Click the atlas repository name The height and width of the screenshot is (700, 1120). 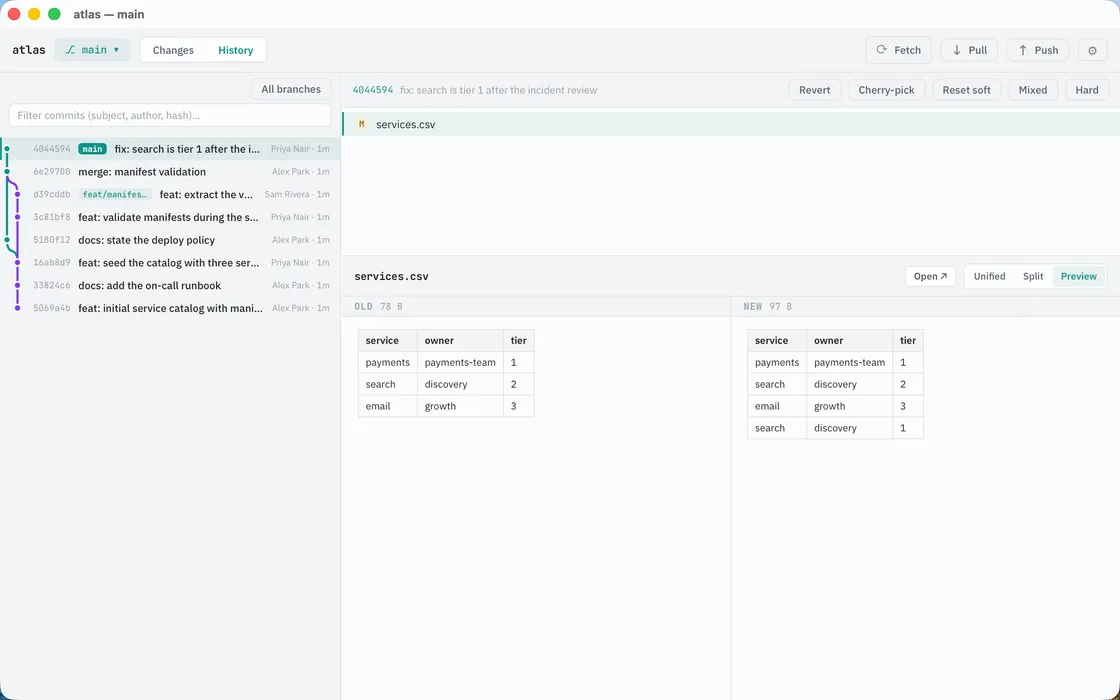pos(29,50)
